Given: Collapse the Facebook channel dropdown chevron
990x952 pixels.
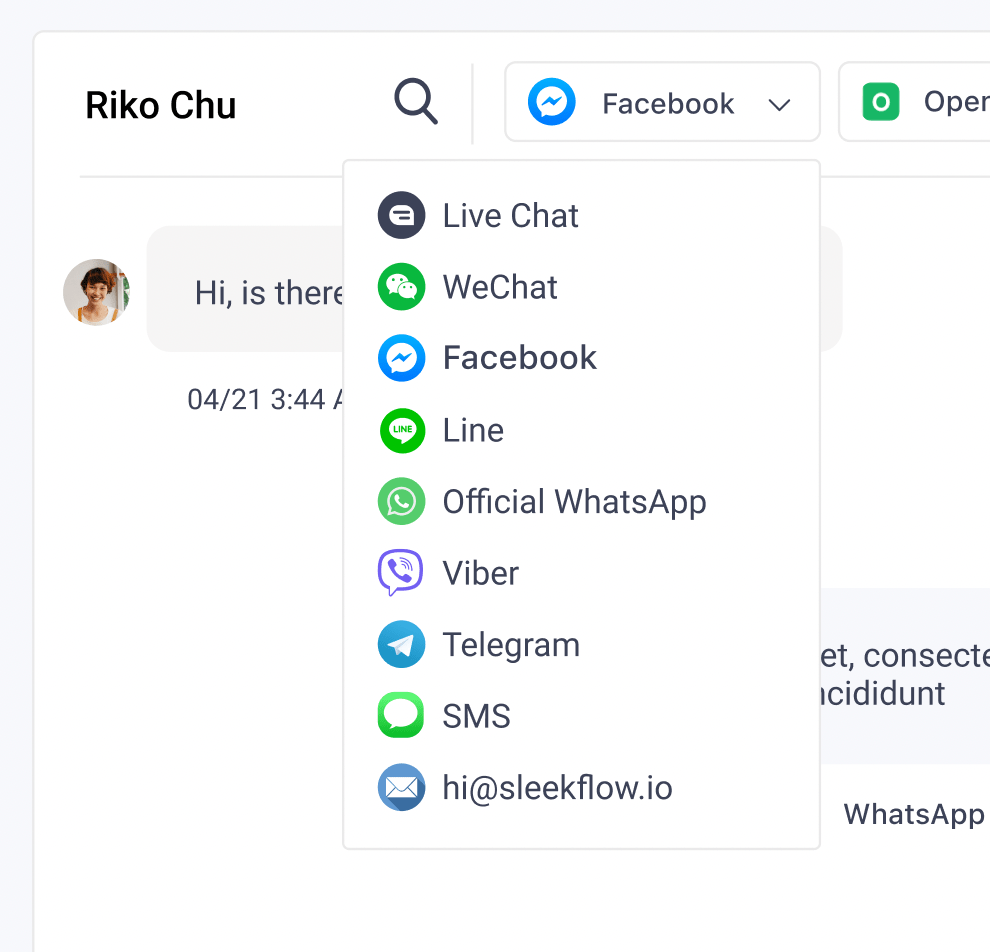Looking at the screenshot, I should (x=780, y=105).
